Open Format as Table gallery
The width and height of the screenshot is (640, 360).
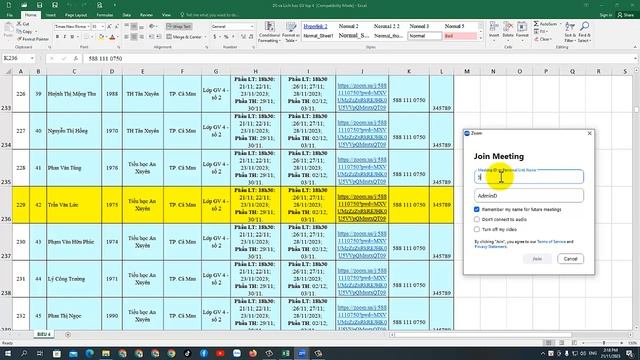pyautogui.click(x=291, y=32)
